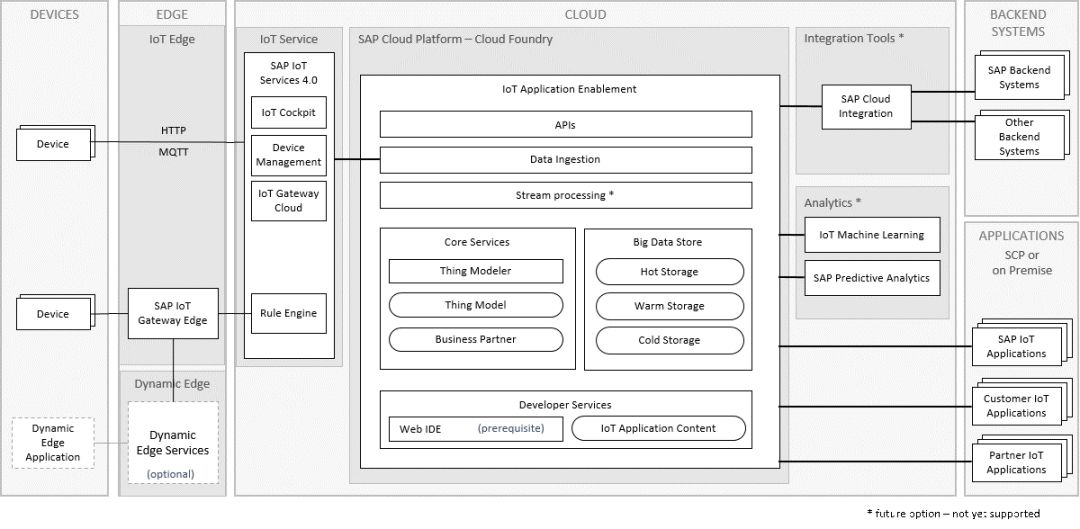Click the SAP IoT Gateway Edge box
The image size is (1080, 529).
click(173, 313)
